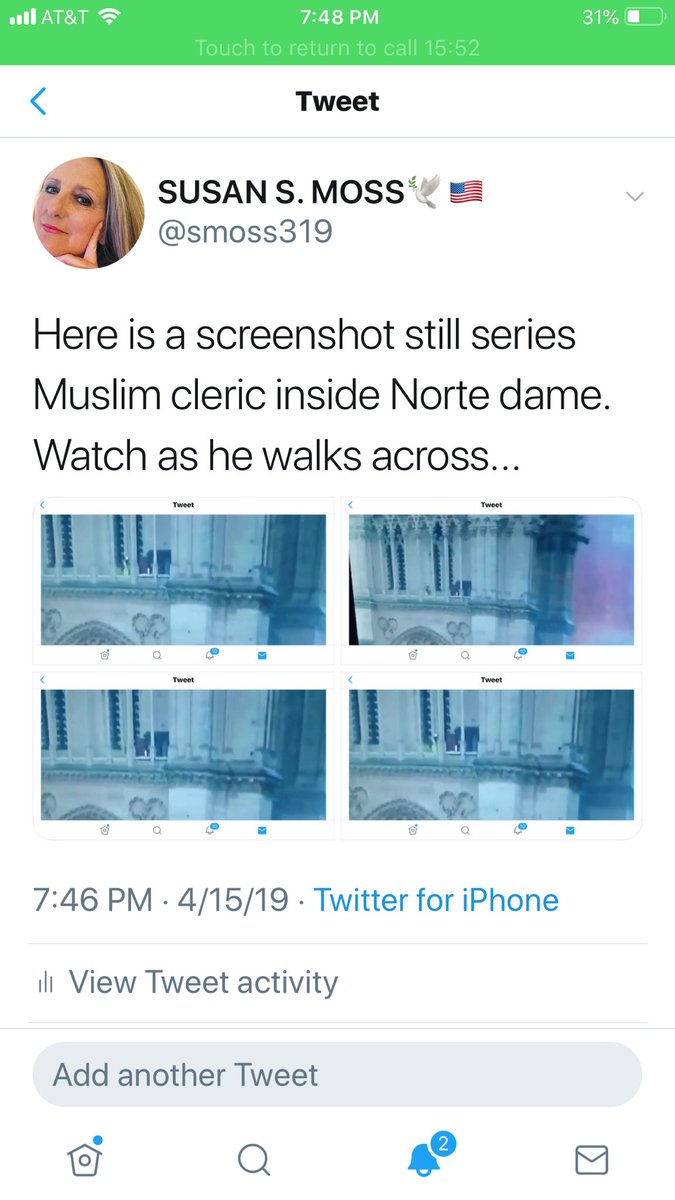Tap the battery indicator in status bar

click(644, 17)
